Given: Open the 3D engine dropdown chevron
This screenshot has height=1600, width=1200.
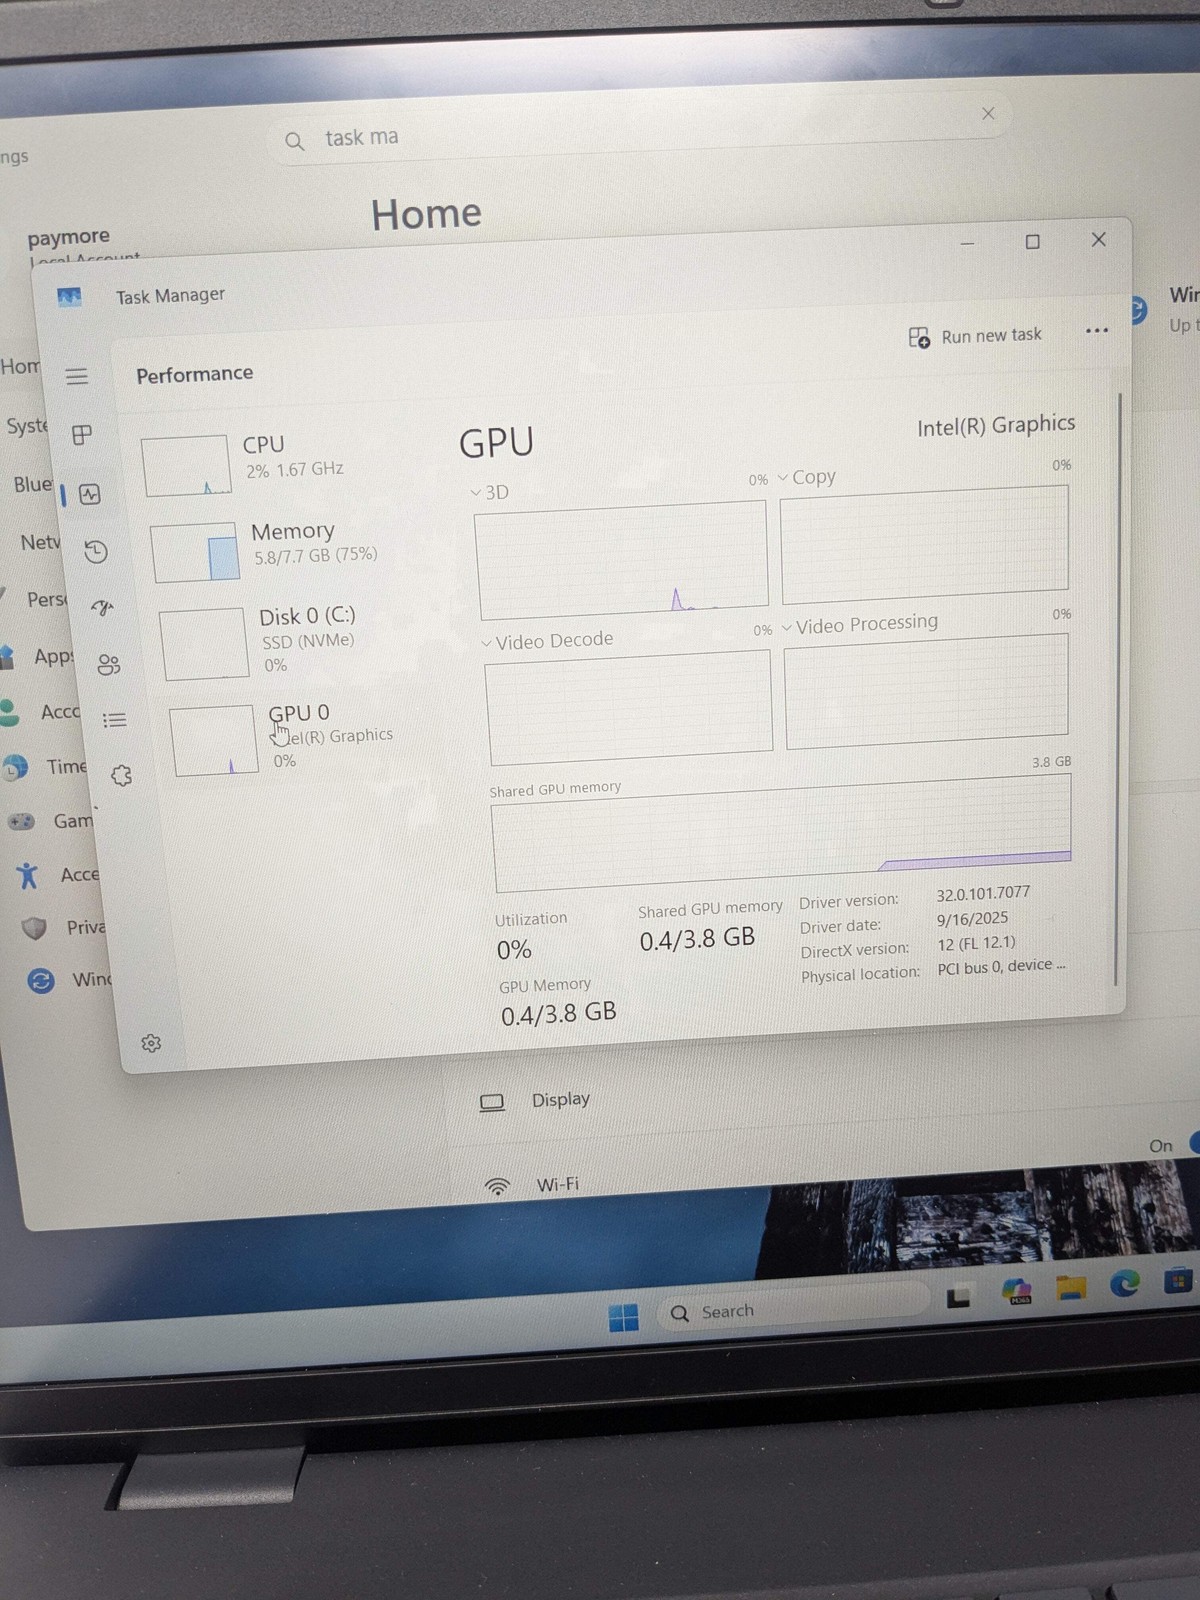Looking at the screenshot, I should 476,492.
